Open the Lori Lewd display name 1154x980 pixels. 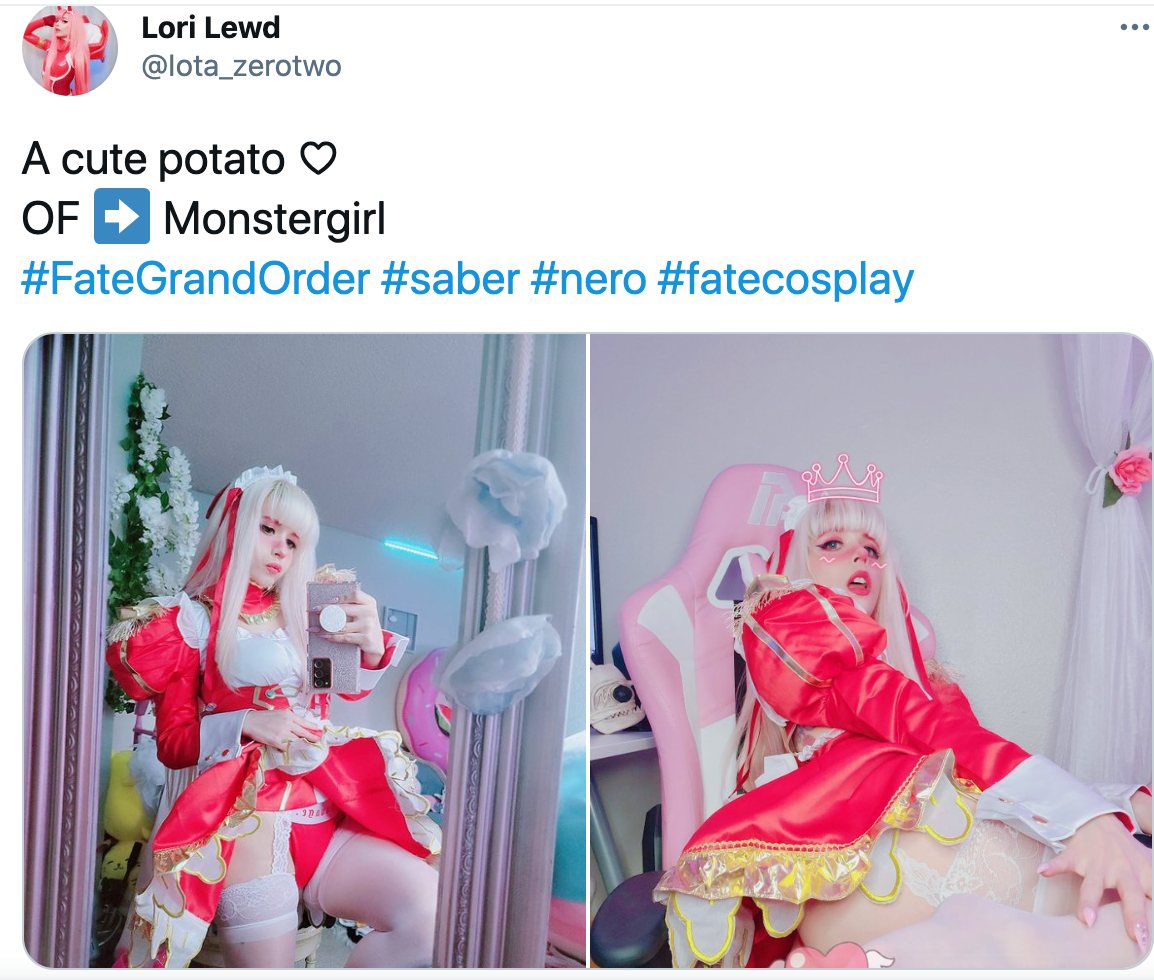pyautogui.click(x=210, y=28)
